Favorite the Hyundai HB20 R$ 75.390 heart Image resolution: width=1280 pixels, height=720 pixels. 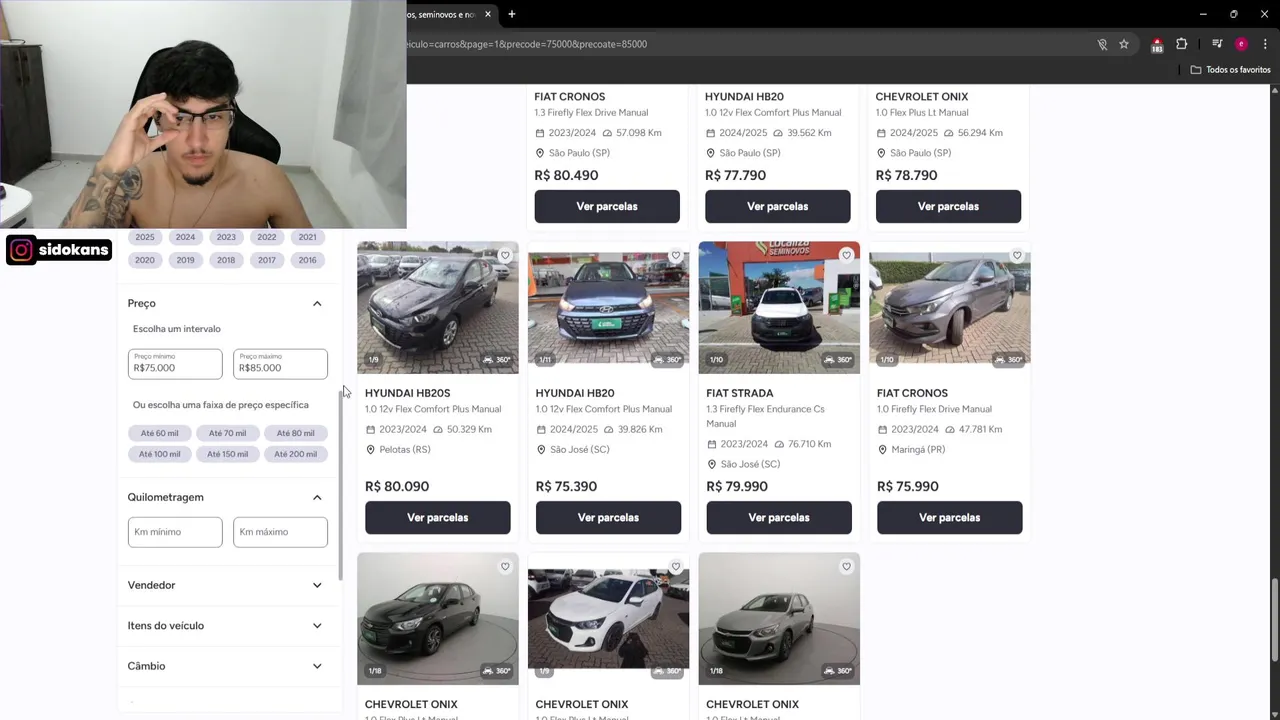pyautogui.click(x=676, y=255)
